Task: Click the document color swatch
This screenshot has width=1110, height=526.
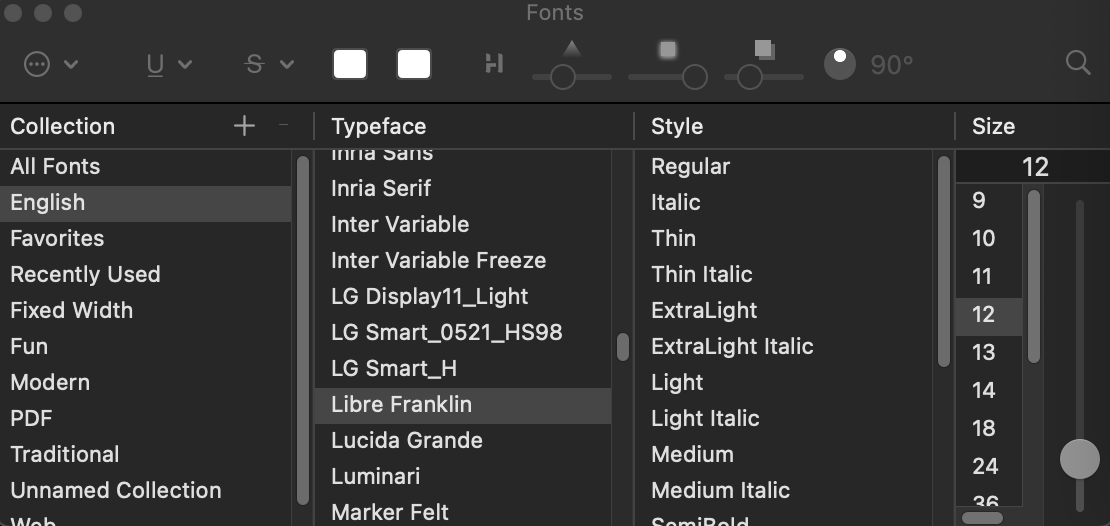Action: click(x=414, y=64)
